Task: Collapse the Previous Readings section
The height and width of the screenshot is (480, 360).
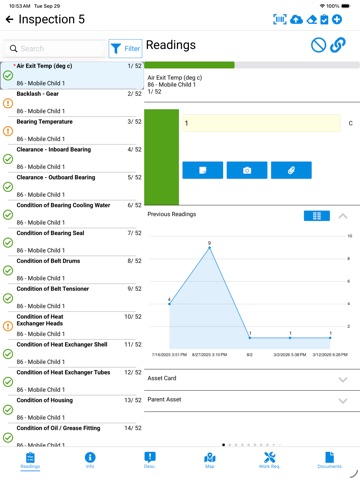Action: 343,216
